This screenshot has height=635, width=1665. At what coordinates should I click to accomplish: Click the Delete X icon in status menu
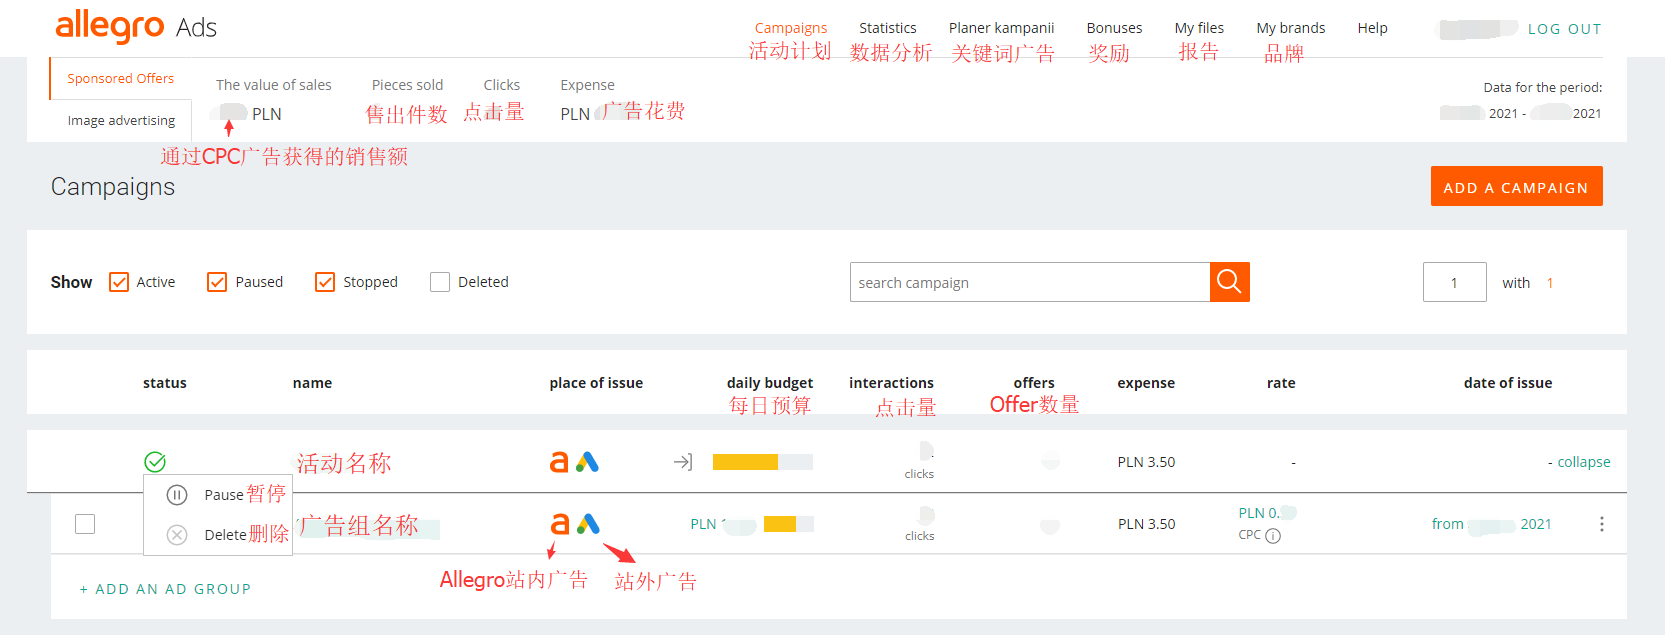click(177, 535)
